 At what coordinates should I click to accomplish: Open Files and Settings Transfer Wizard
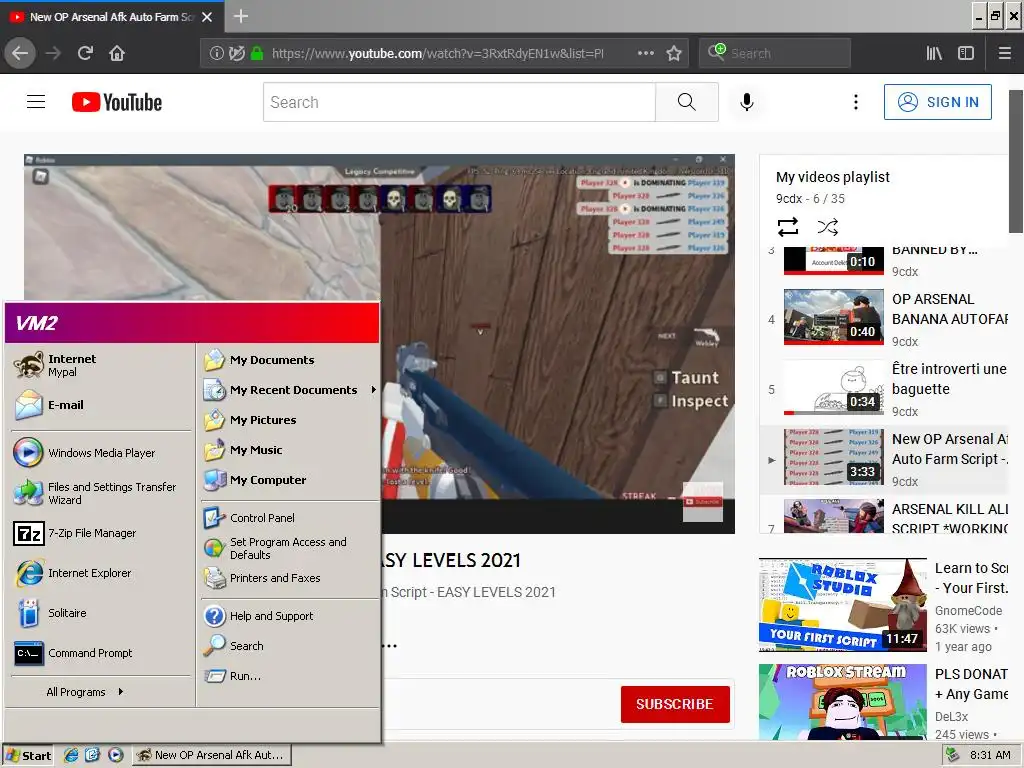coord(101,493)
